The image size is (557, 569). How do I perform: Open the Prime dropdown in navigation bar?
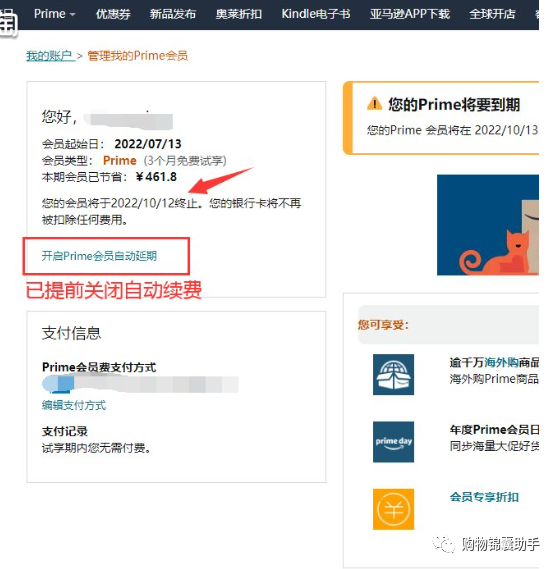[54, 14]
